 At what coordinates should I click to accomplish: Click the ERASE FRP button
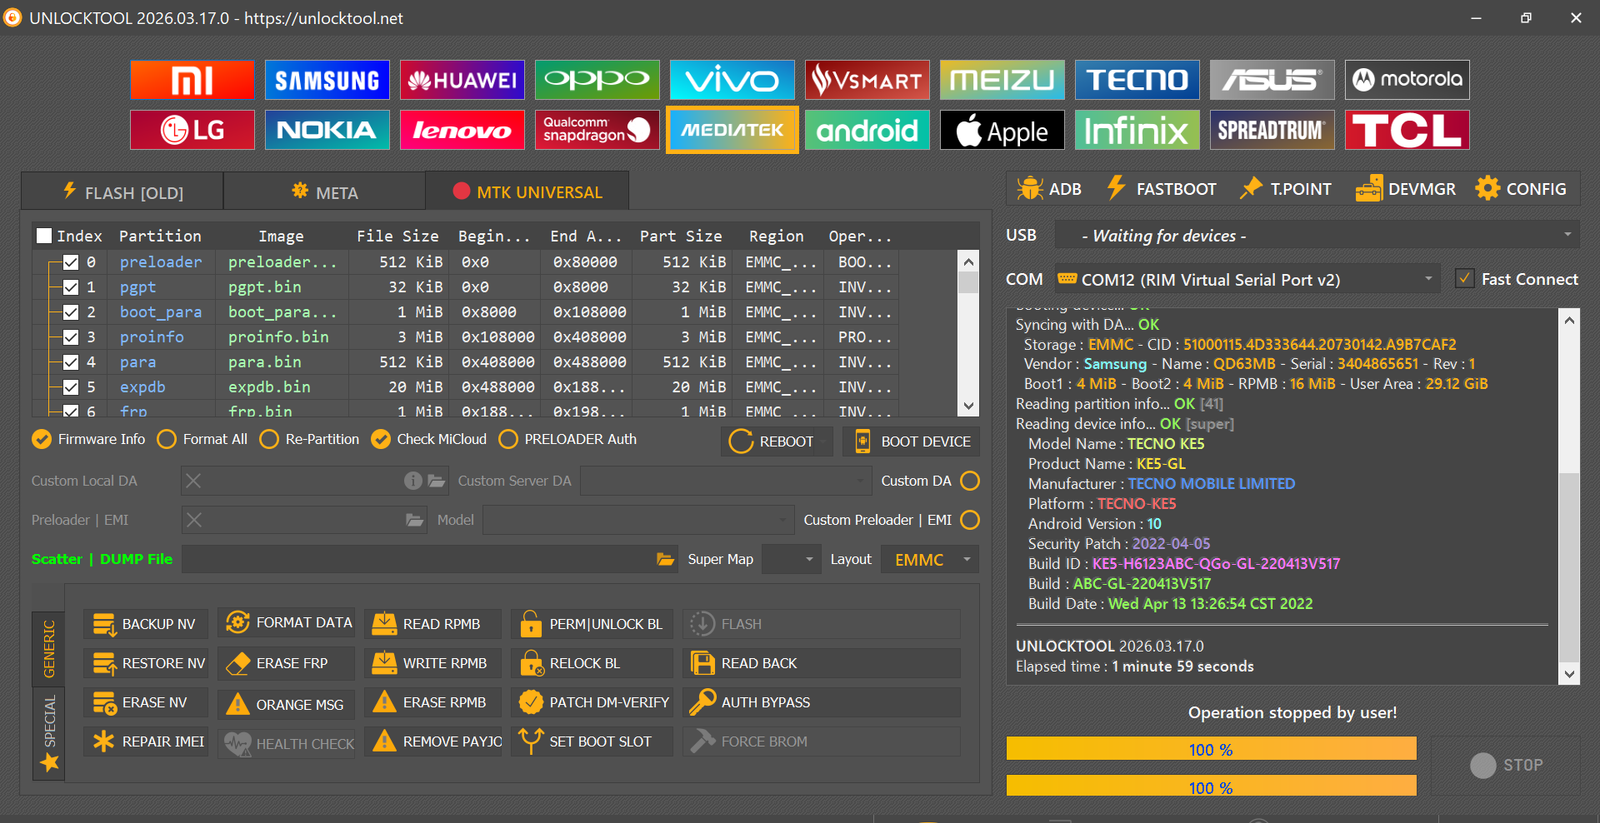point(290,663)
